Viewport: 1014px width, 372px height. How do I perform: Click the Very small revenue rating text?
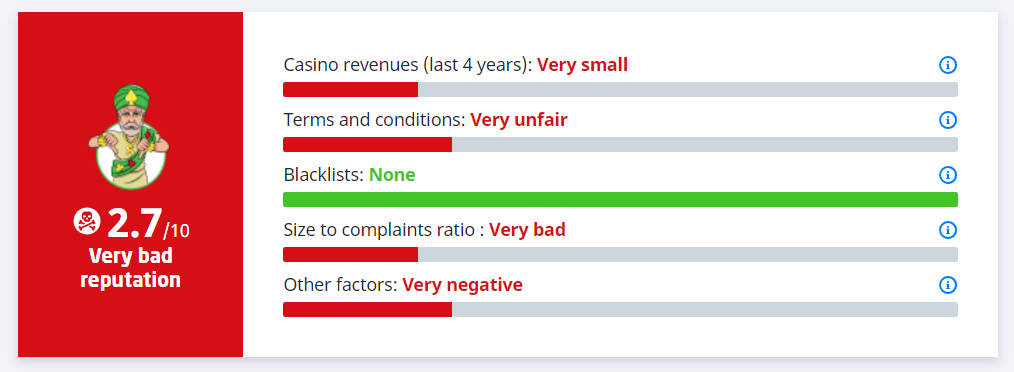coord(582,65)
